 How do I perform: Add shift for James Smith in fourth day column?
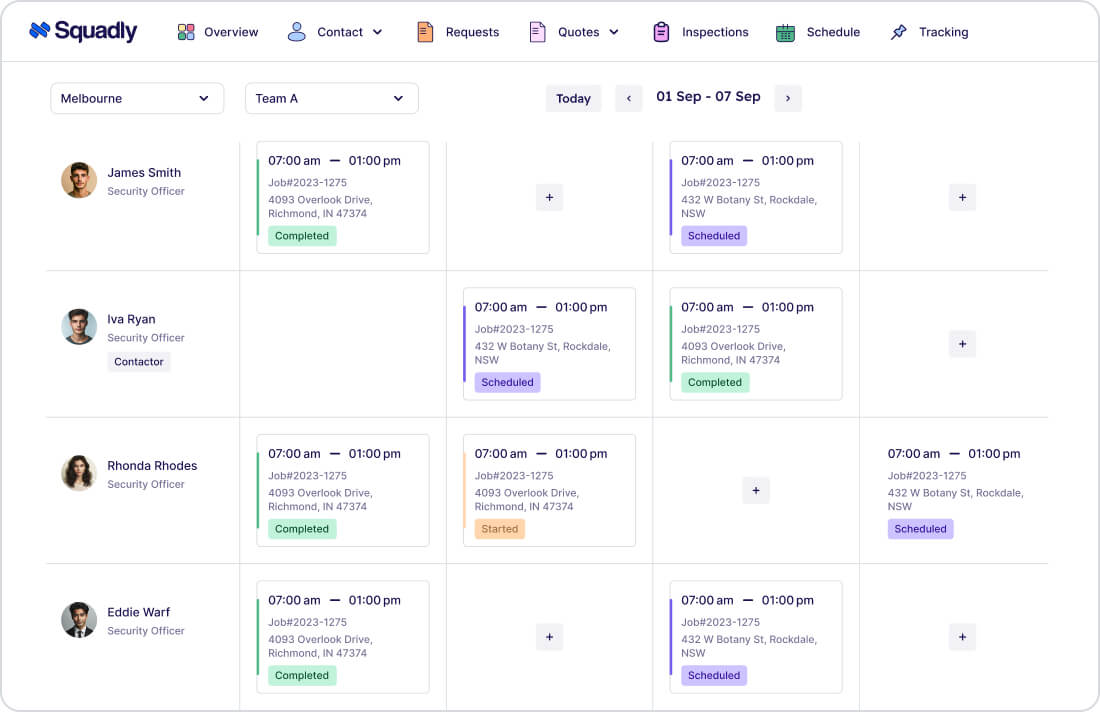click(962, 198)
